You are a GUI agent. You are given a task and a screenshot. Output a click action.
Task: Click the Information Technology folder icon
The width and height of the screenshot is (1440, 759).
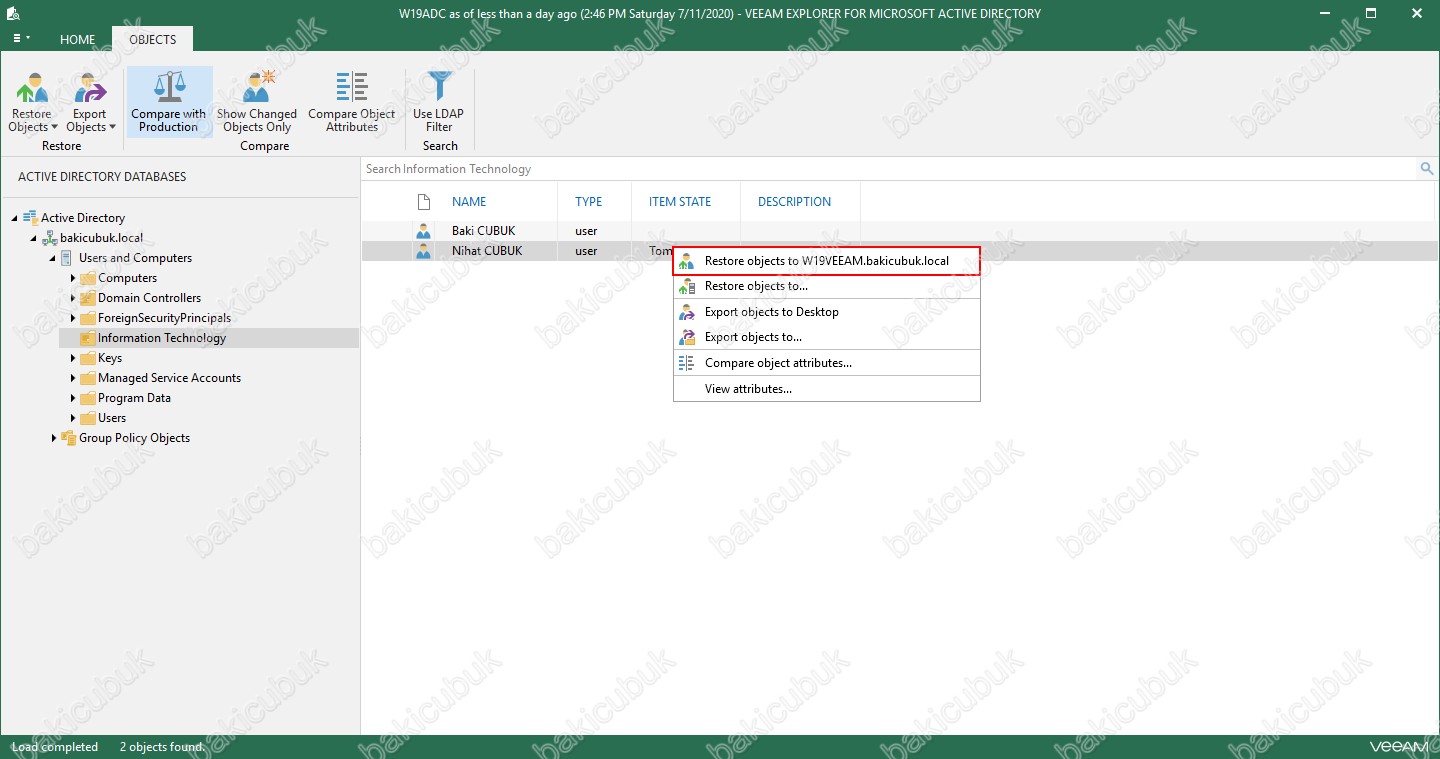coord(87,338)
